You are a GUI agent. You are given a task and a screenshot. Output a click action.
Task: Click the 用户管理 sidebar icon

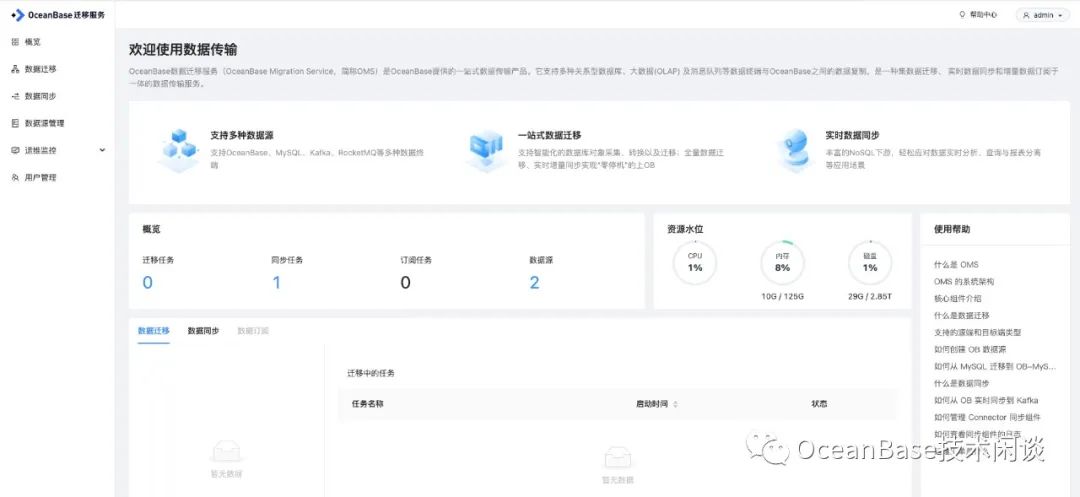click(15, 178)
